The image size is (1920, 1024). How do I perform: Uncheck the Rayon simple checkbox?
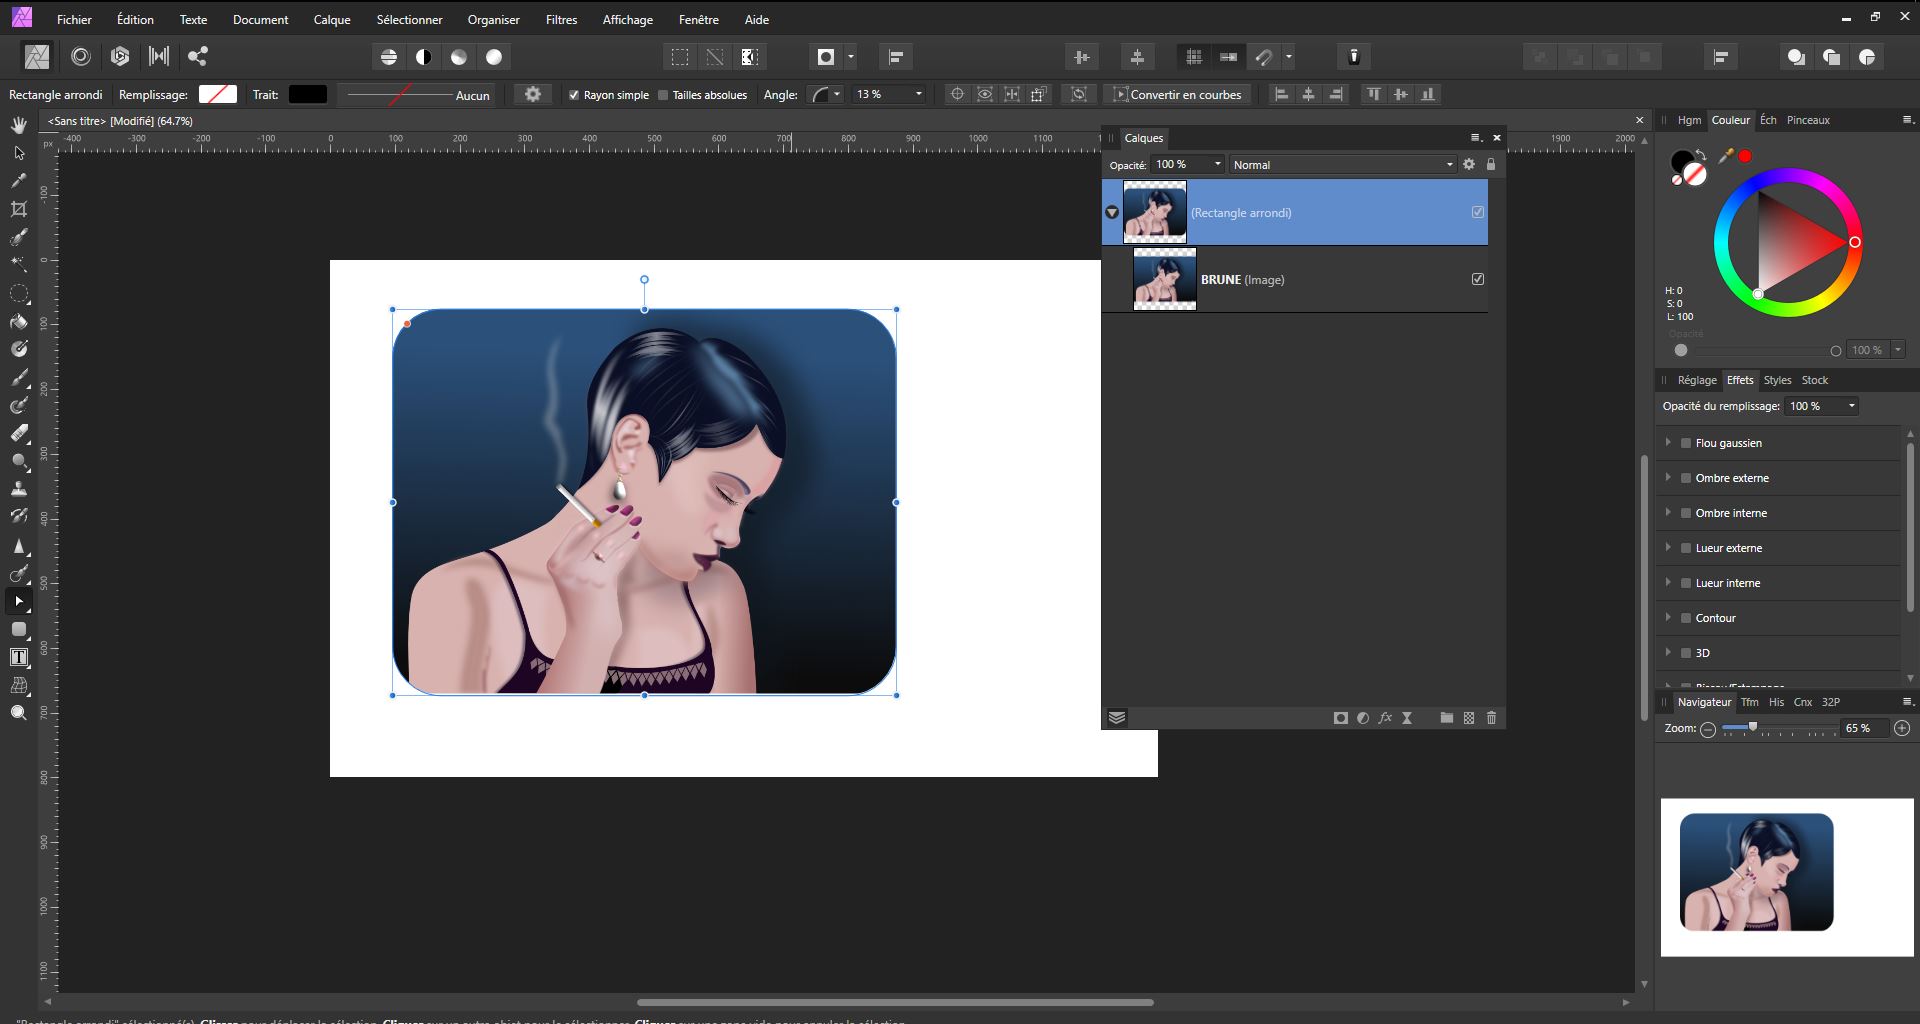coord(574,95)
